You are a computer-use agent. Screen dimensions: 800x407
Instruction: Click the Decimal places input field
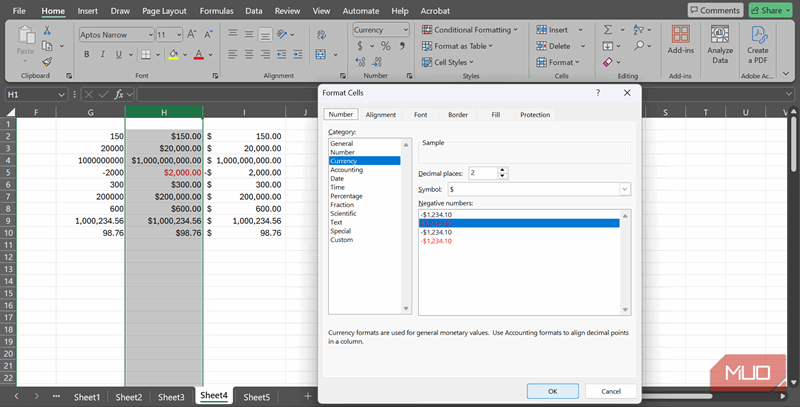click(x=483, y=173)
